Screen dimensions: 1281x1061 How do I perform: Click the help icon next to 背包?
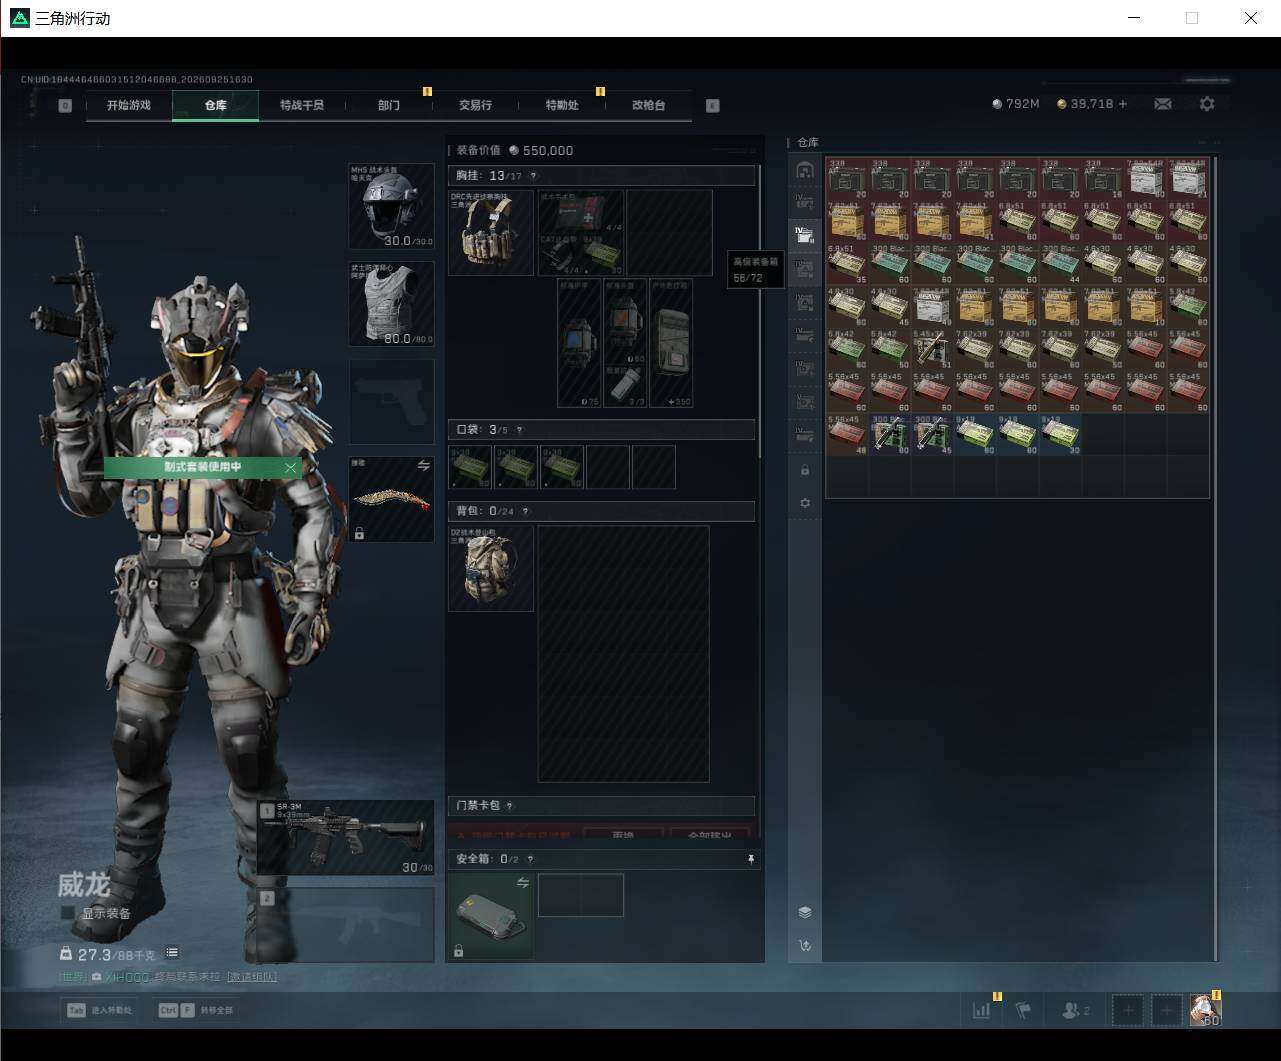(x=525, y=511)
